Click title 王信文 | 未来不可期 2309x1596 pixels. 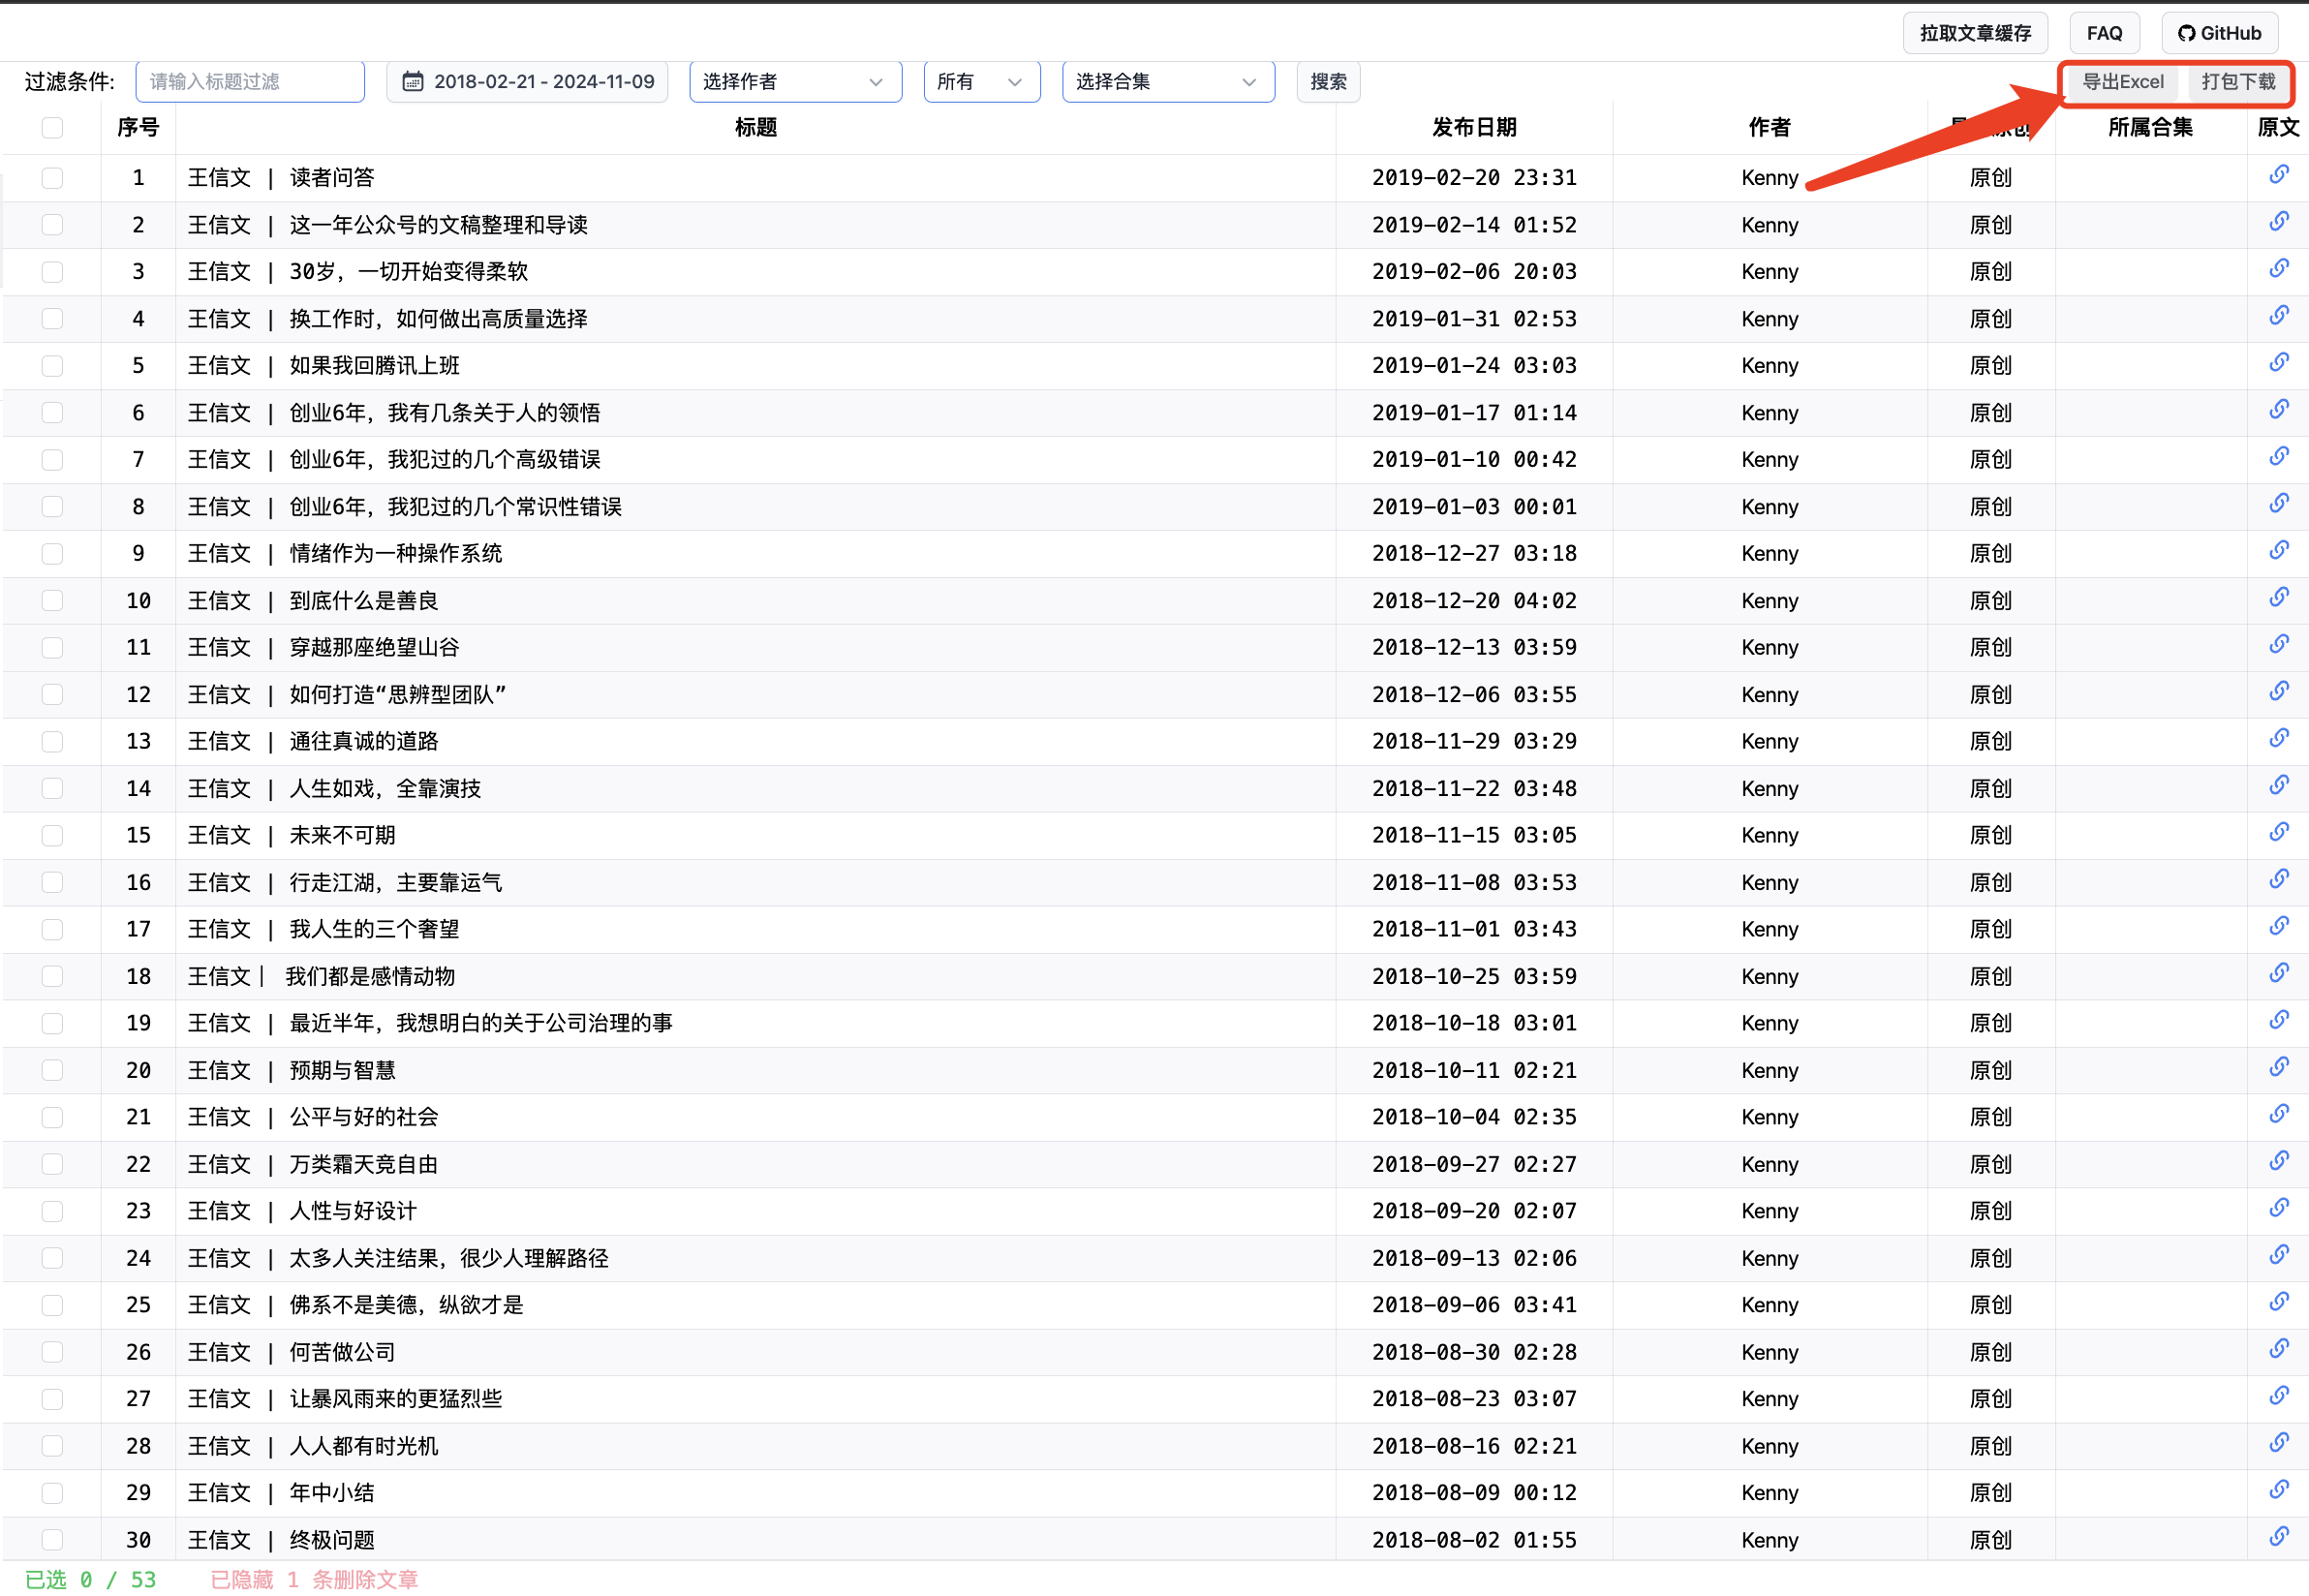(x=292, y=835)
